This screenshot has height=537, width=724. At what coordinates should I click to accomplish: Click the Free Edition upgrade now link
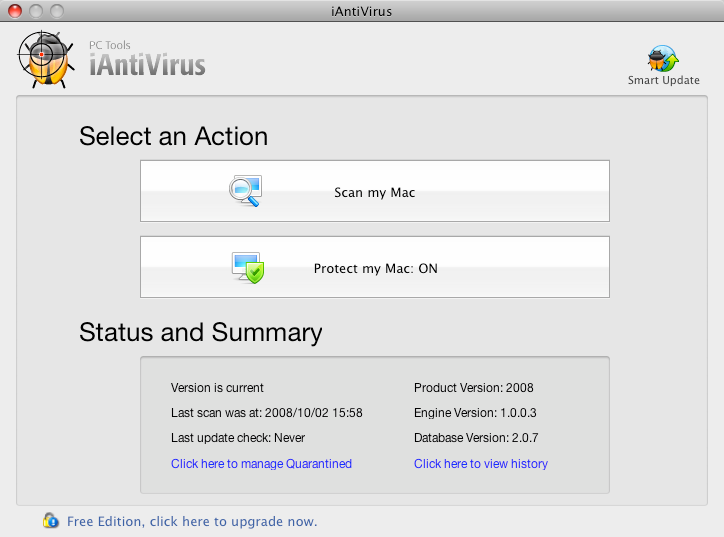coord(192,521)
